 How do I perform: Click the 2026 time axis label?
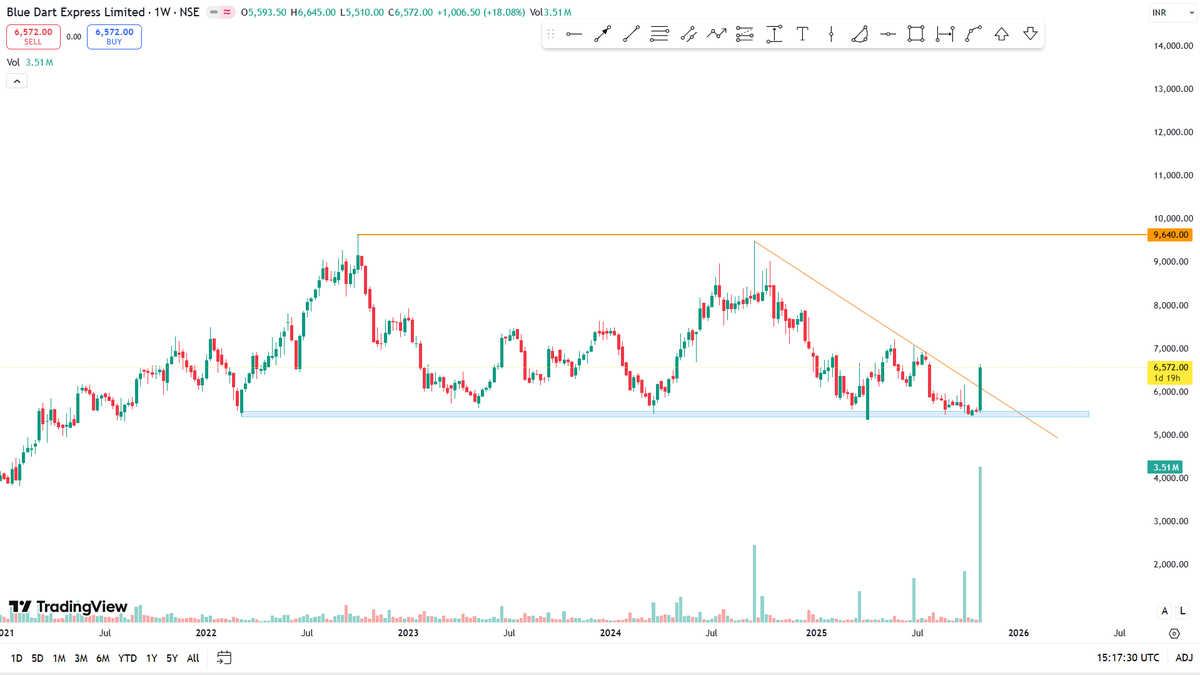1019,633
